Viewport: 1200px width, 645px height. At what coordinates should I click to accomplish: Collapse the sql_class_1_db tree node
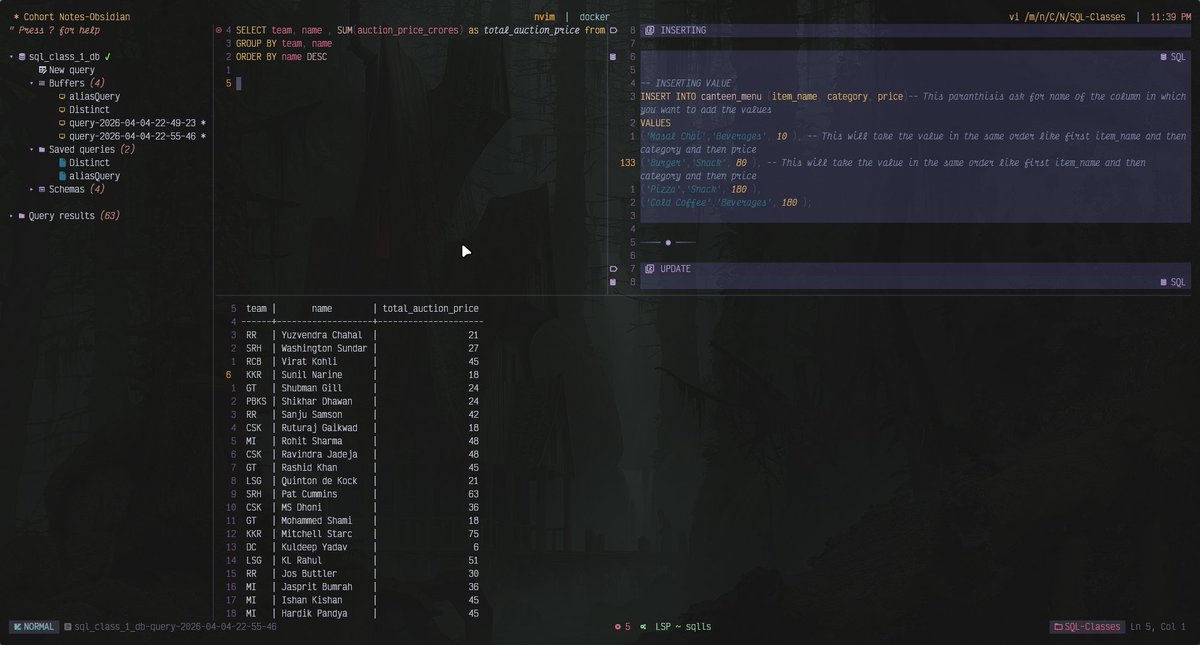pos(11,57)
